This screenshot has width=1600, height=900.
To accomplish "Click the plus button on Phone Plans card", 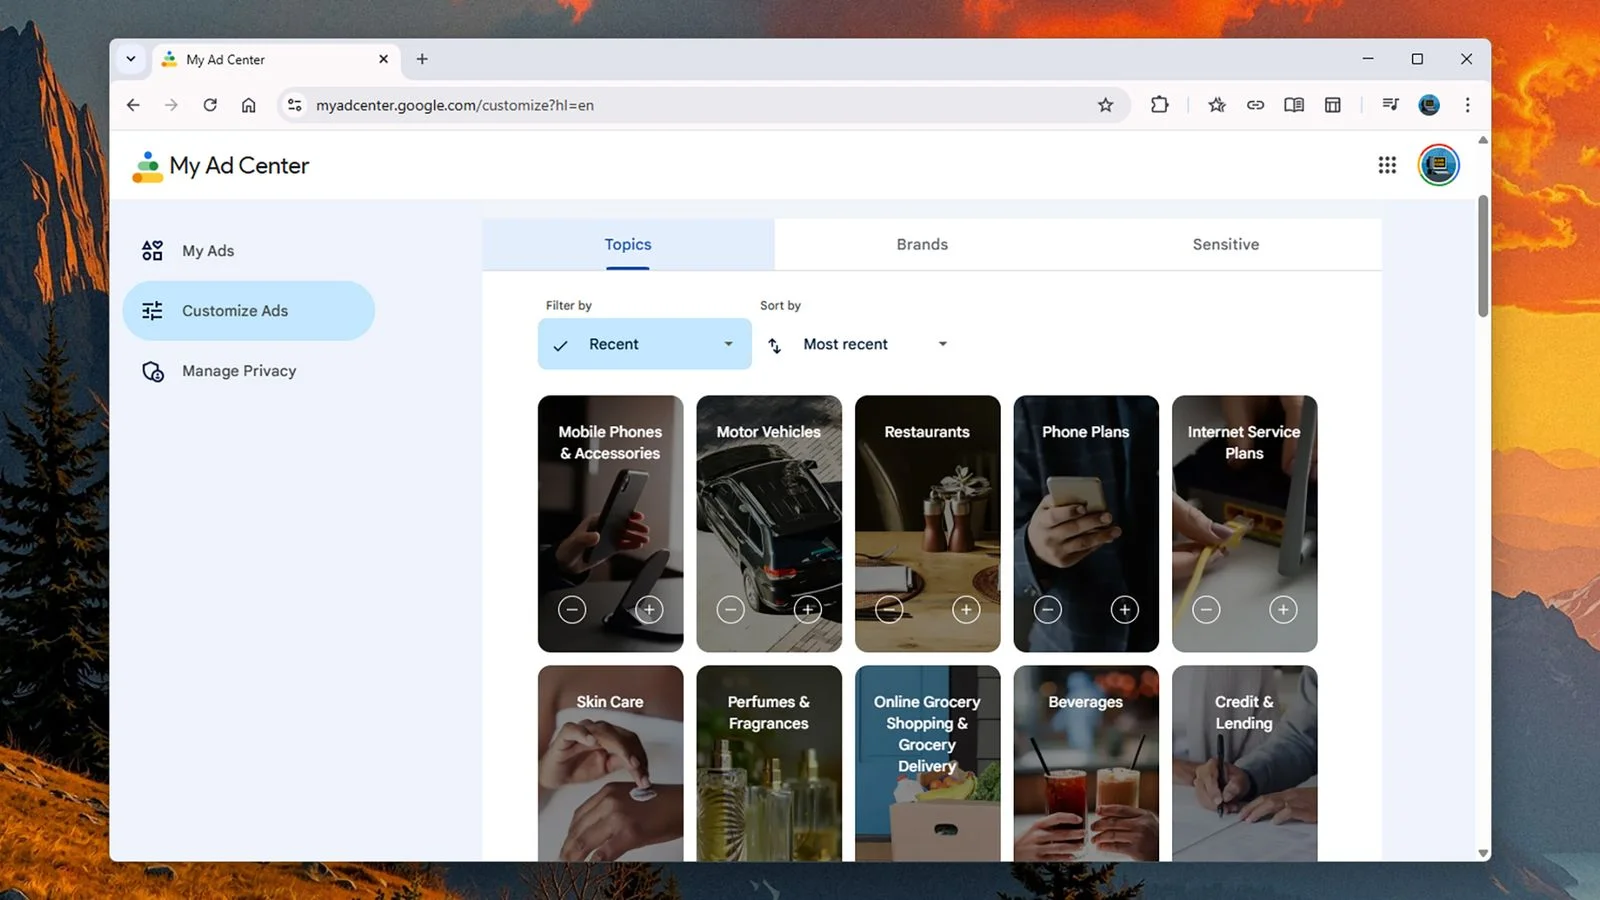I will point(1125,609).
